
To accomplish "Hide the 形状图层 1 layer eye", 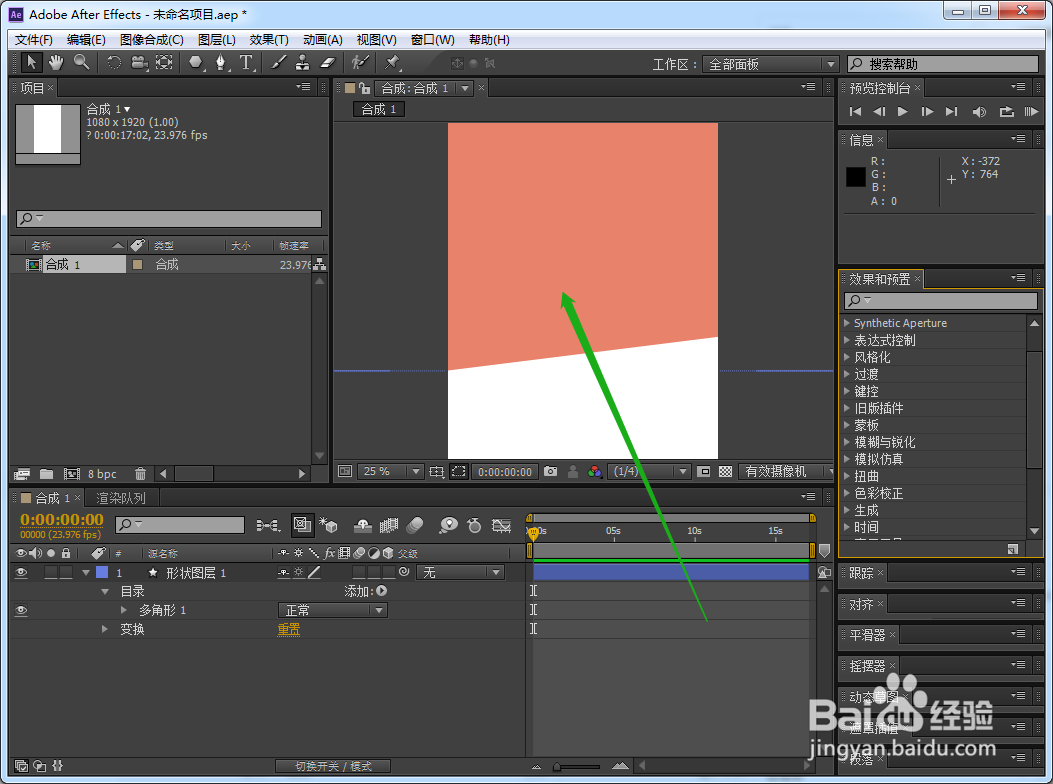I will coord(21,572).
